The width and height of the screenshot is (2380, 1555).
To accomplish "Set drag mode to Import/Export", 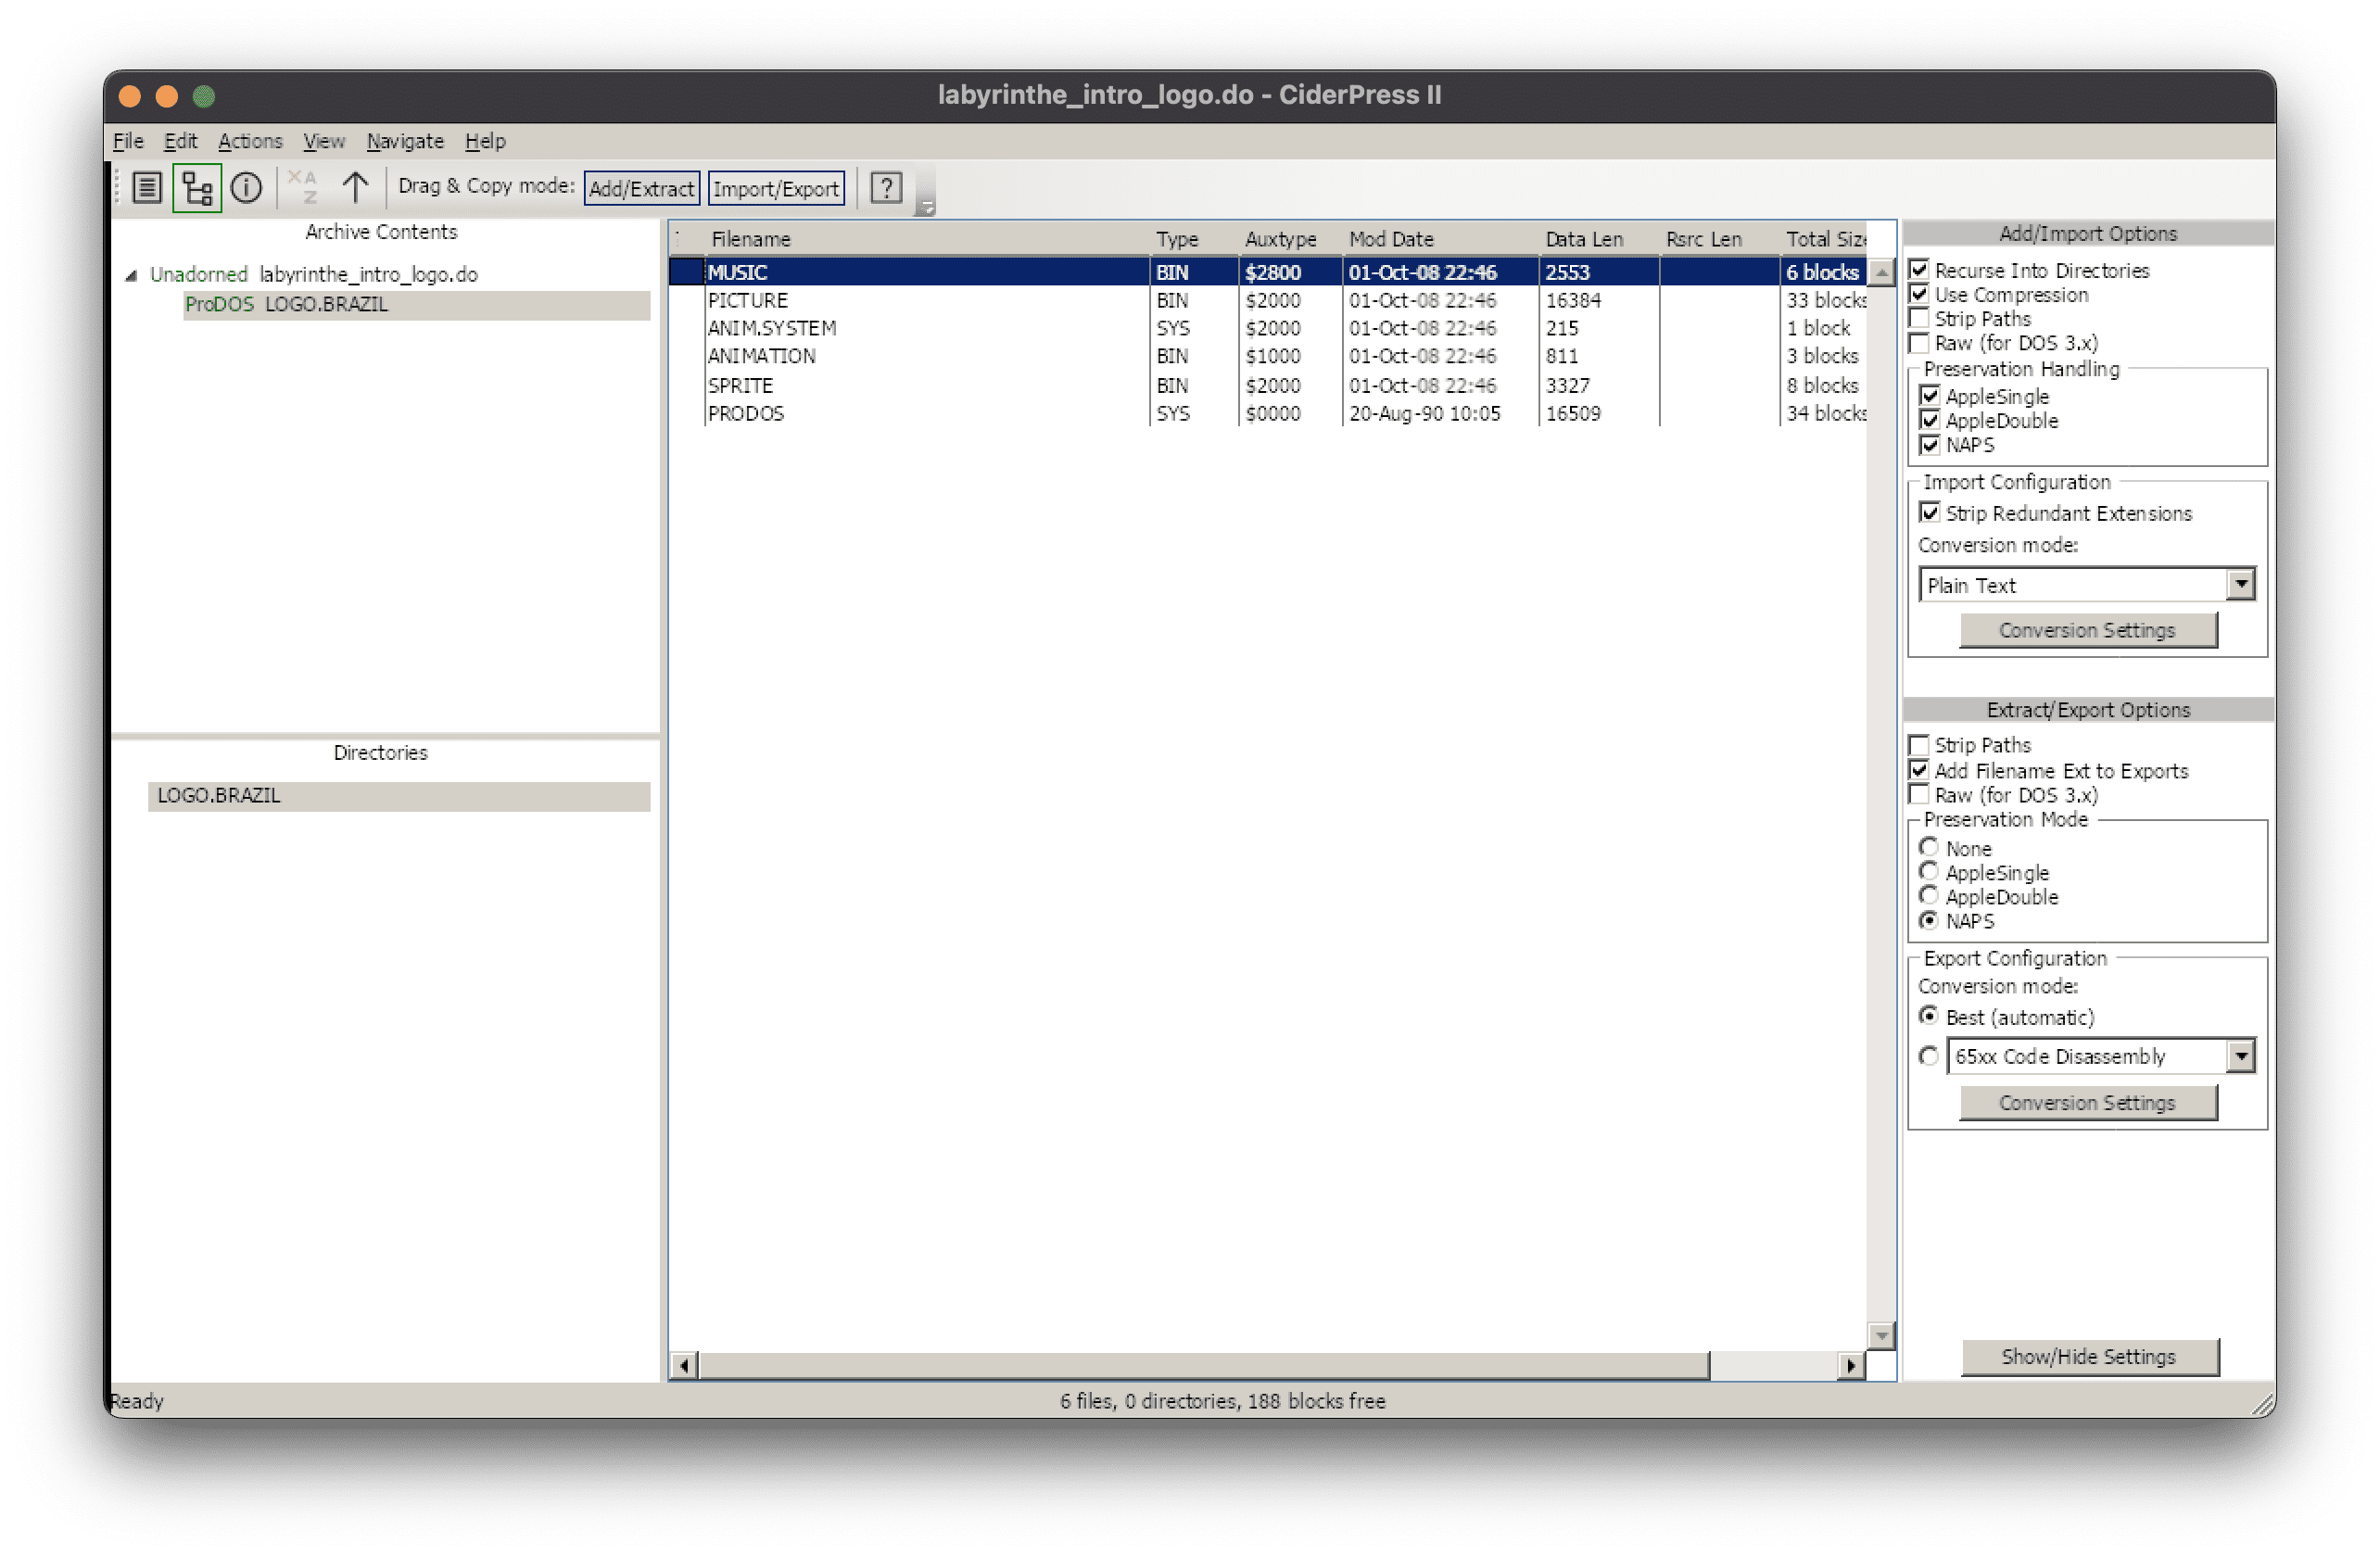I will coord(776,188).
